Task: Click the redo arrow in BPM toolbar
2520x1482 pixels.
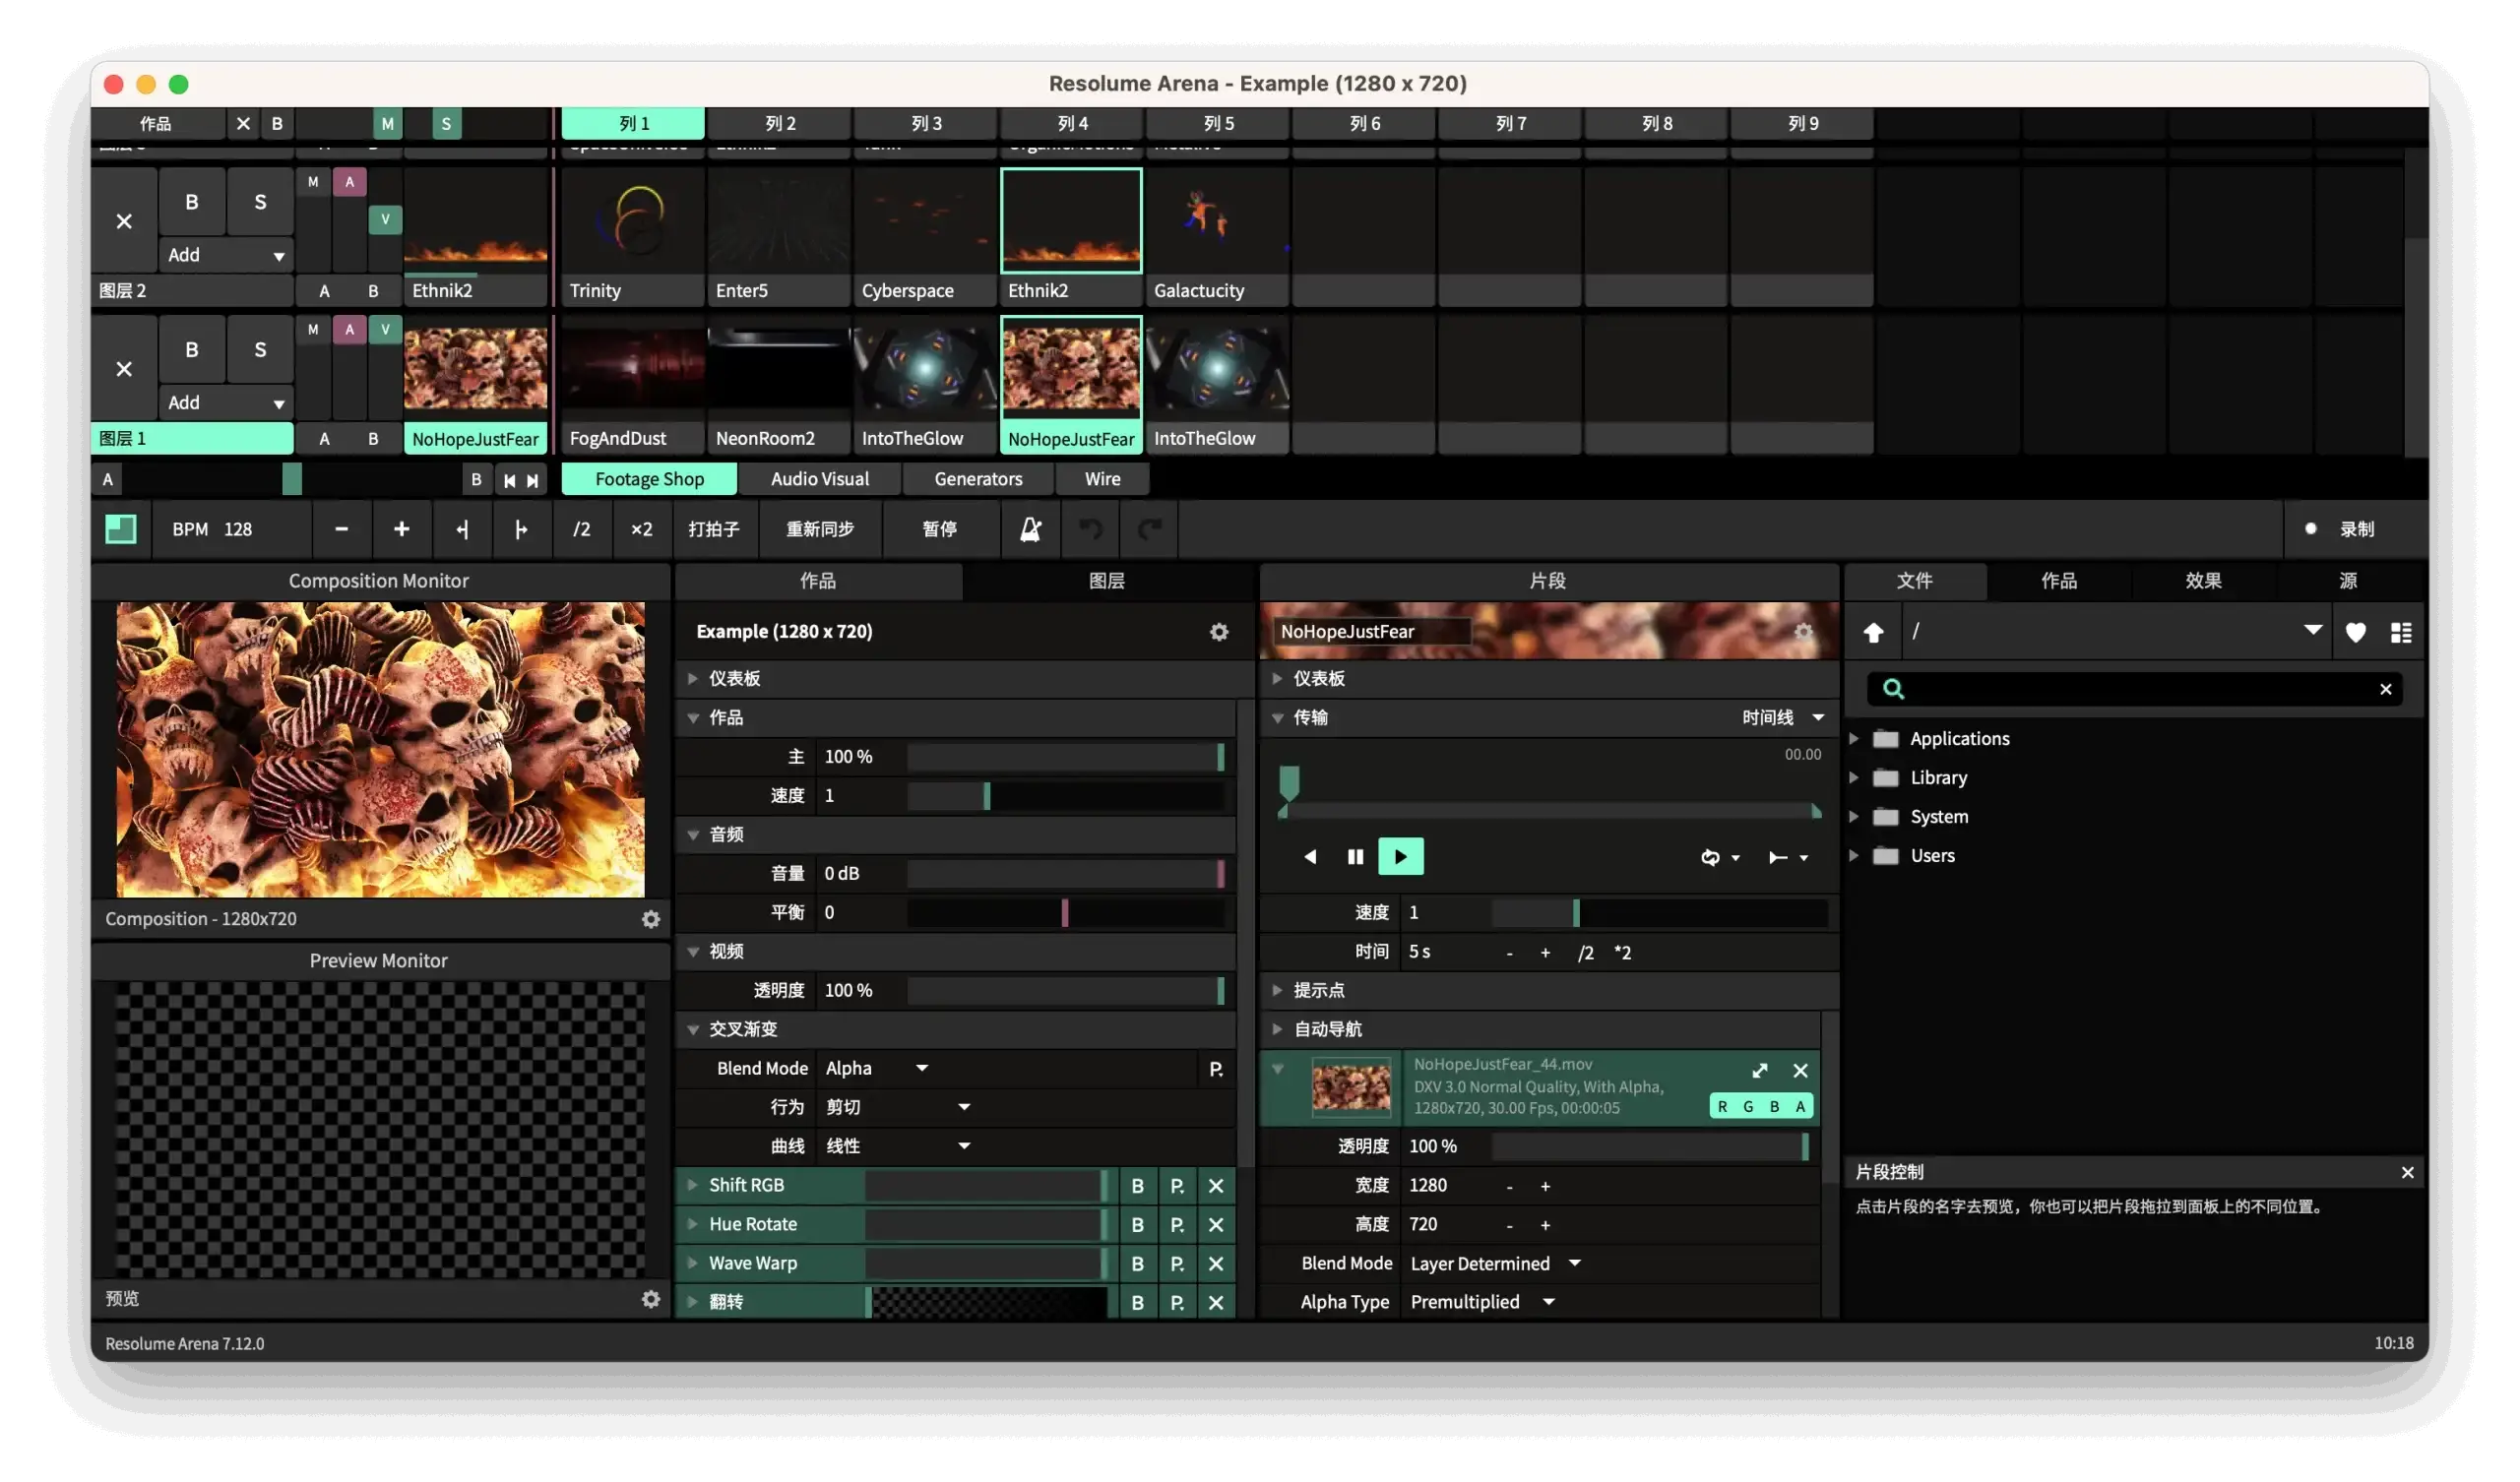Action: (1150, 529)
